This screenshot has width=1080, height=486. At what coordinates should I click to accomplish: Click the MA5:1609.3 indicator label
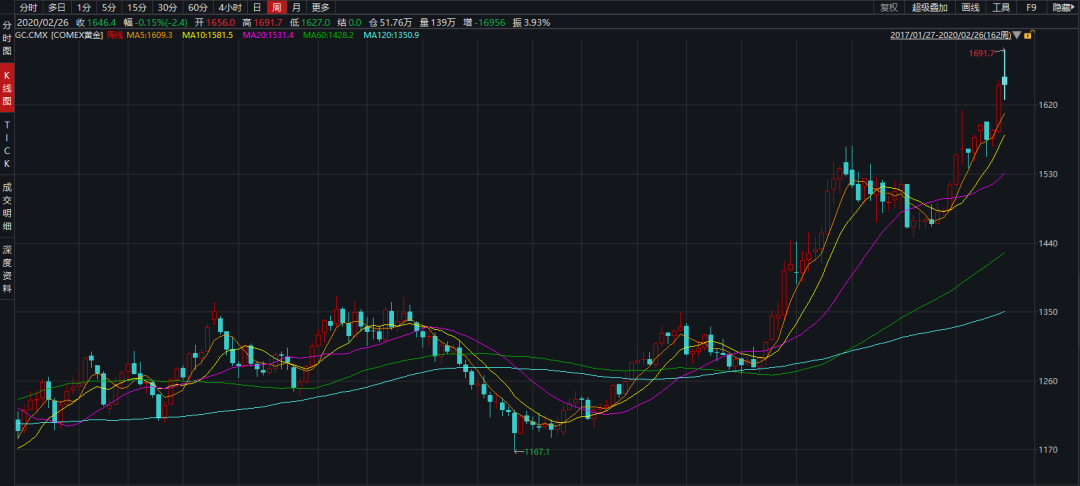point(149,34)
